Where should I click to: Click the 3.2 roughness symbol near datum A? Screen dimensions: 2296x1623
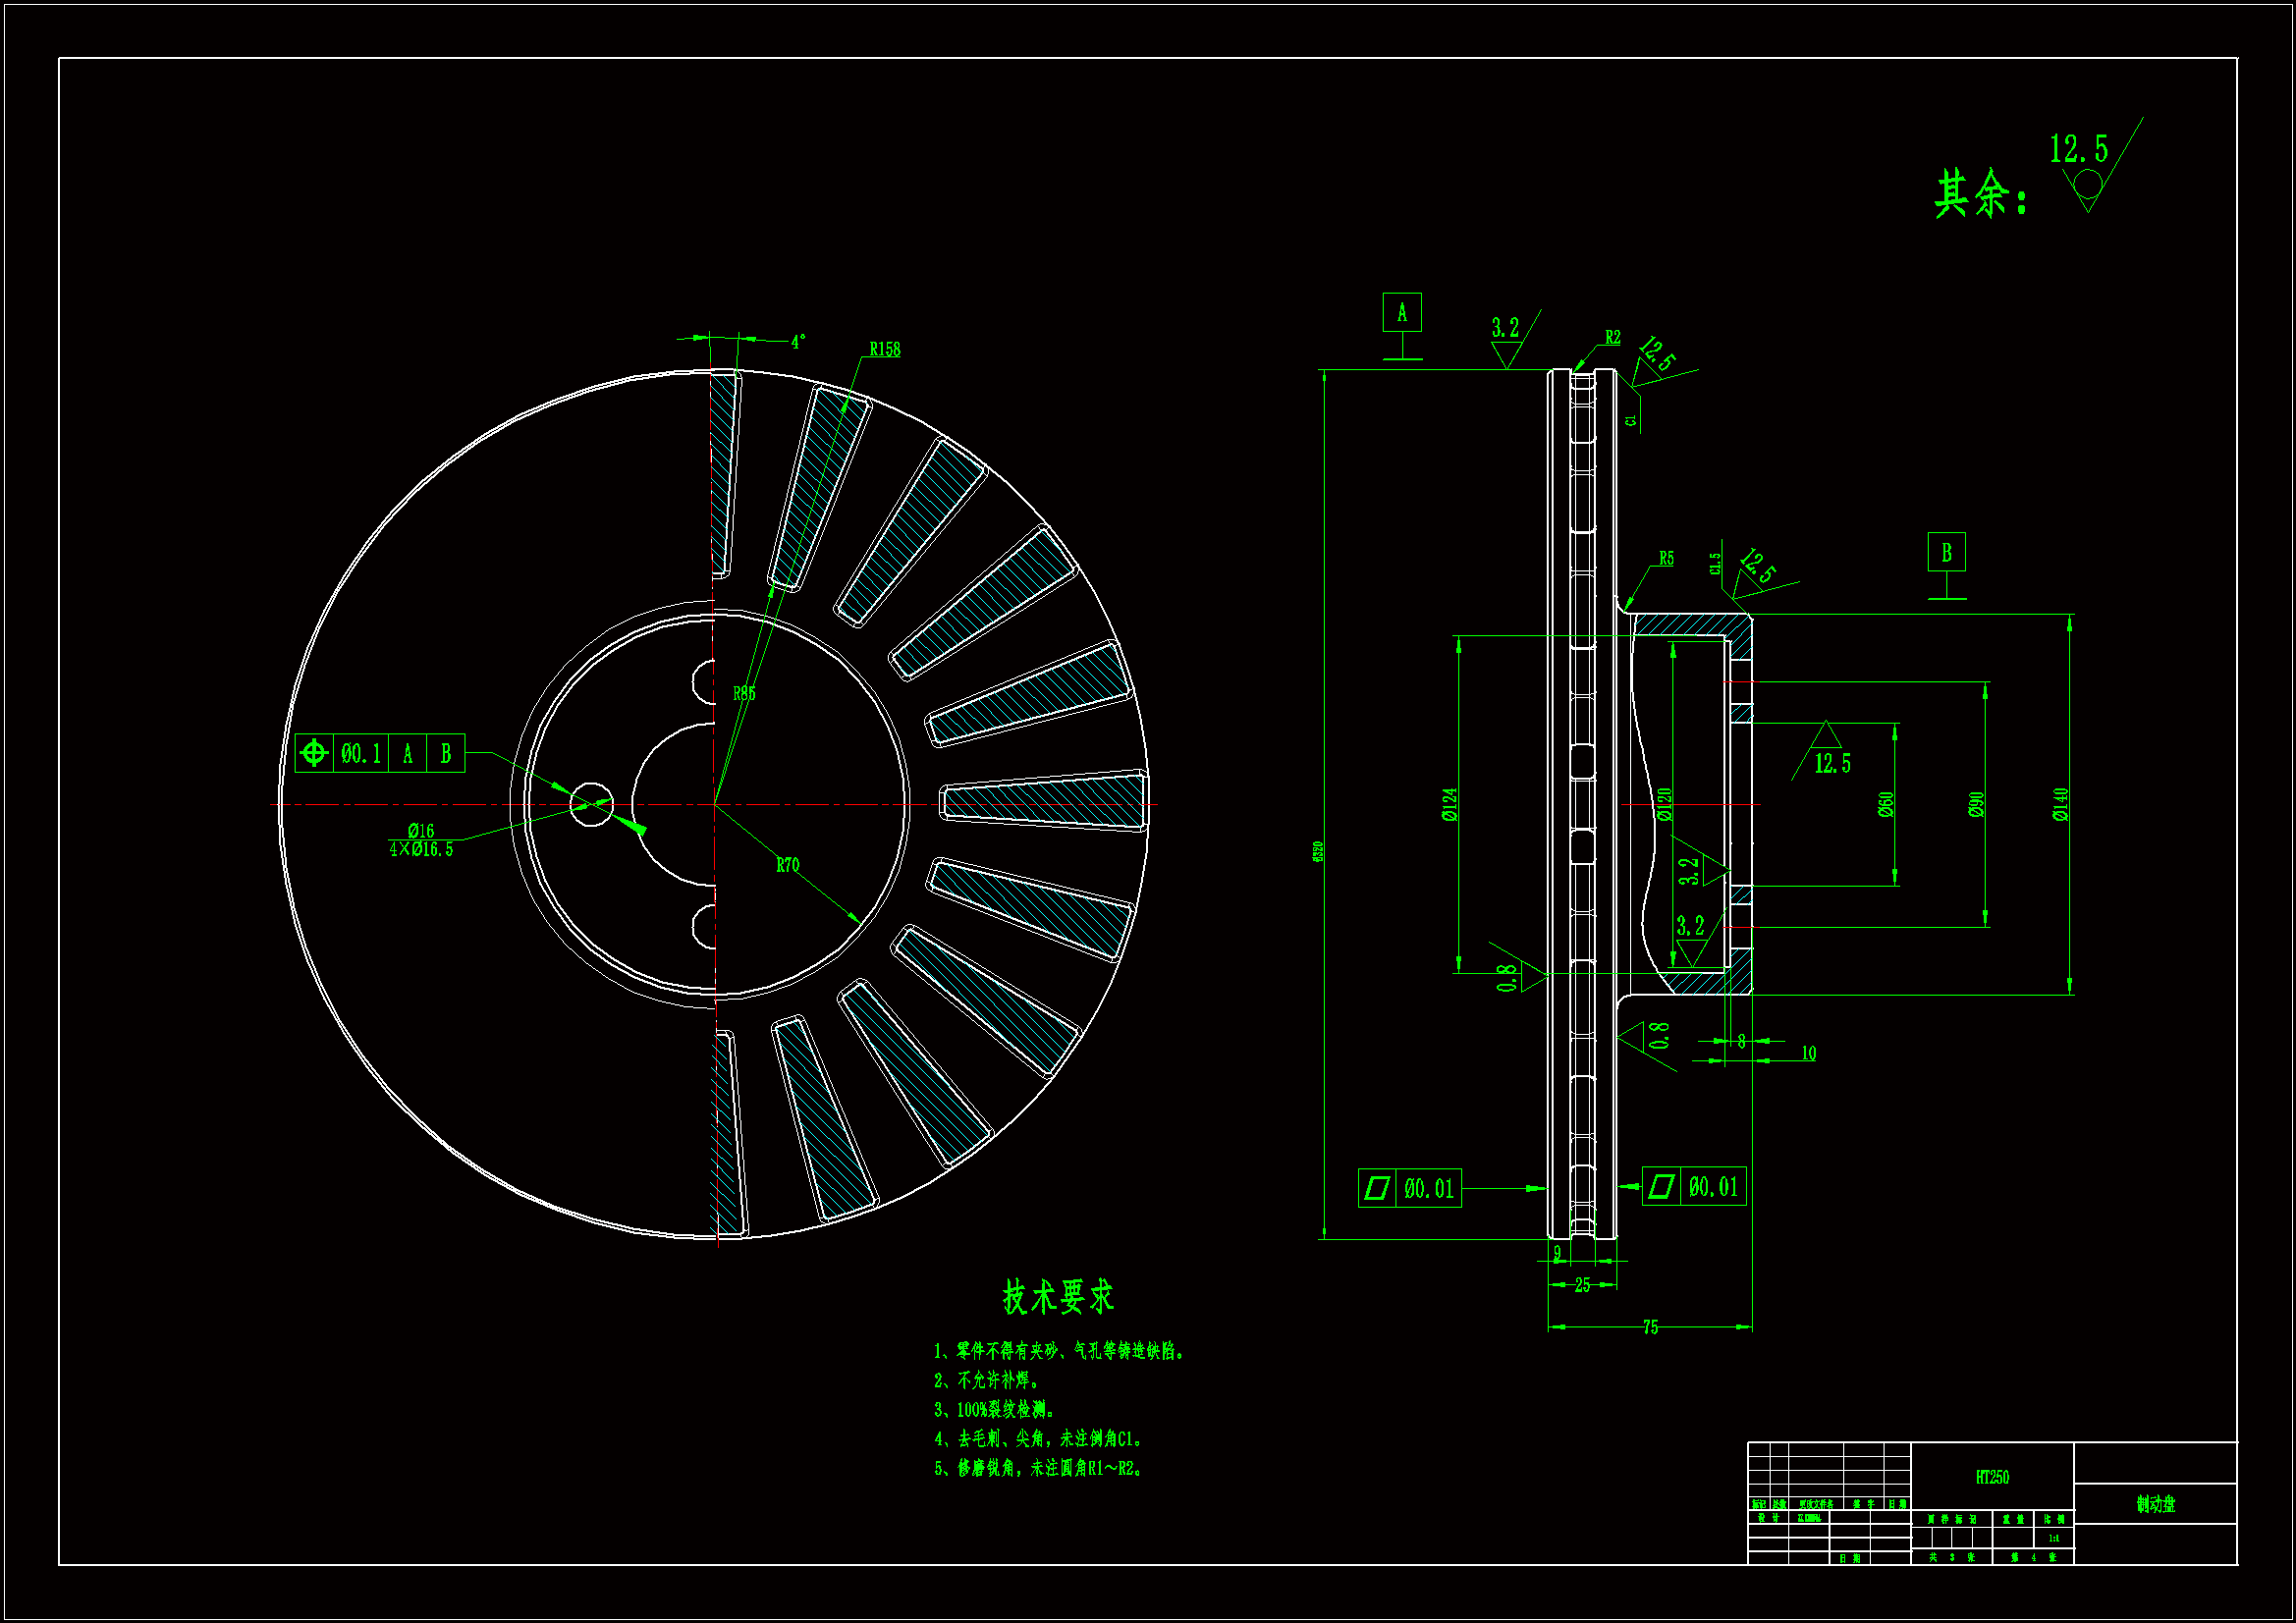pyautogui.click(x=1506, y=340)
